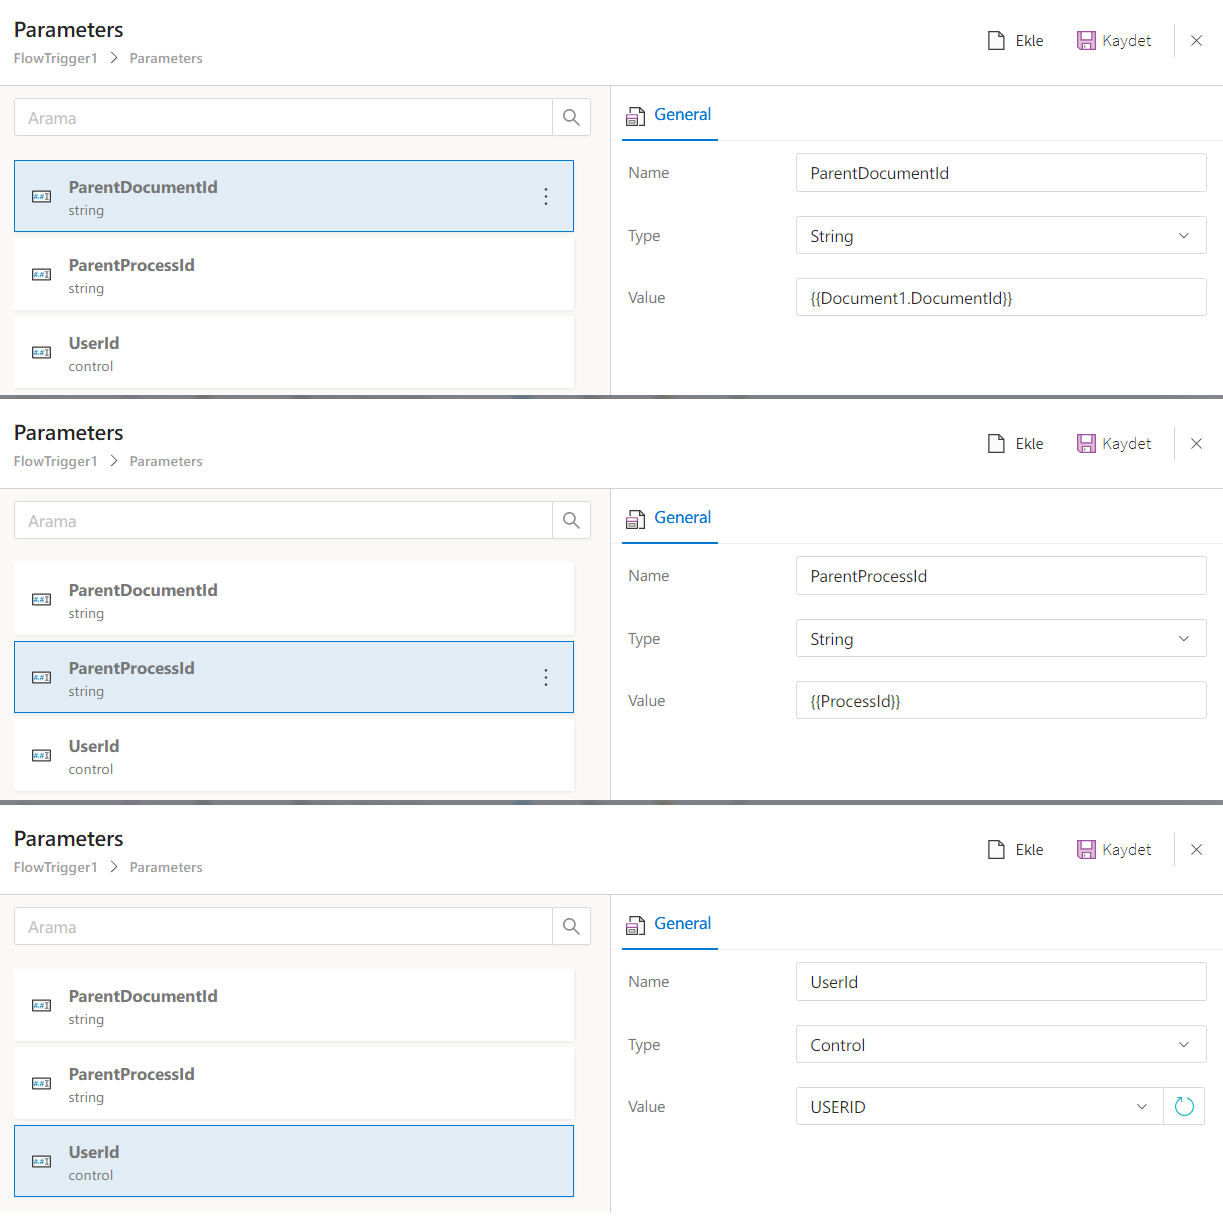Click the Ekle page icon in bottom panel
Image resolution: width=1223 pixels, height=1217 pixels.
996,850
